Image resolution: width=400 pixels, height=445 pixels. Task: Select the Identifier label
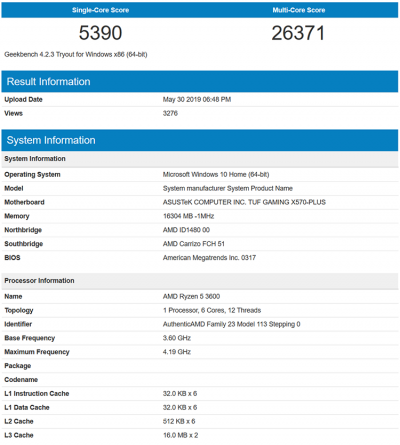[18, 324]
